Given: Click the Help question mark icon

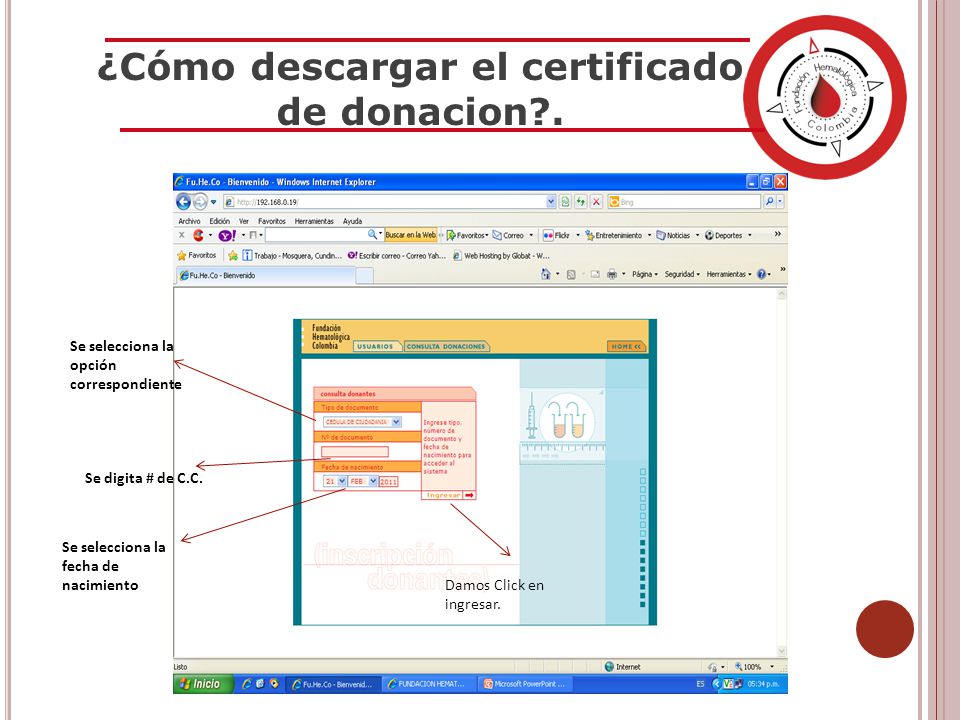Looking at the screenshot, I should point(761,274).
